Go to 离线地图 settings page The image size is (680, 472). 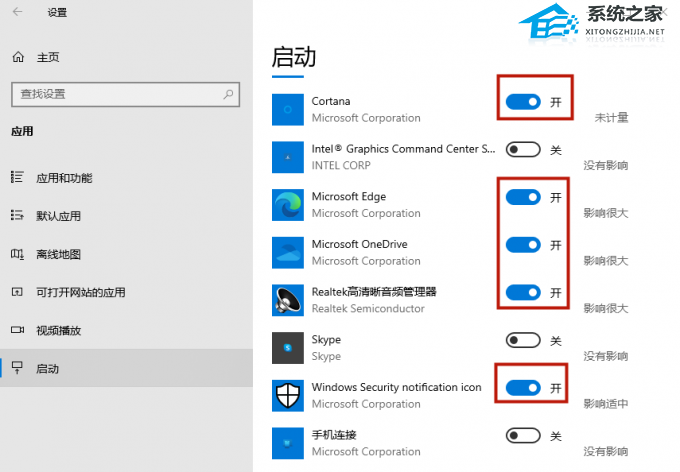pyautogui.click(x=57, y=254)
